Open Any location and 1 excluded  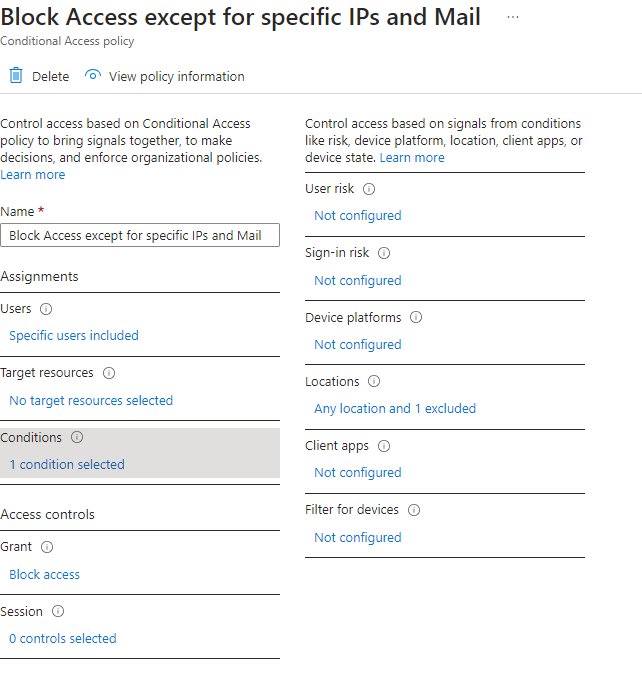pos(395,408)
